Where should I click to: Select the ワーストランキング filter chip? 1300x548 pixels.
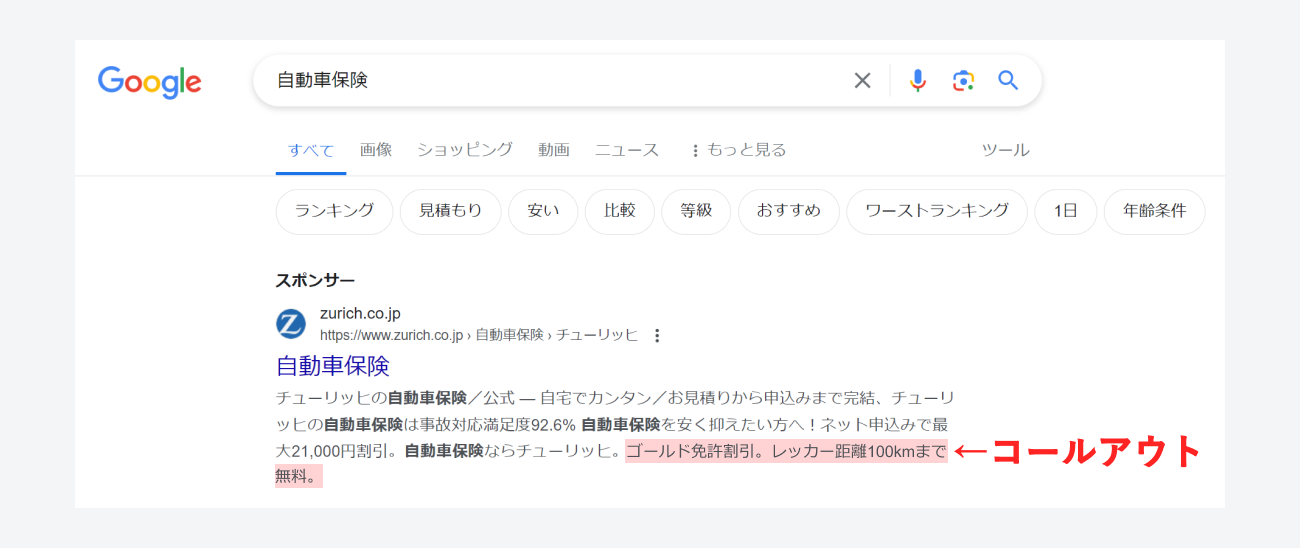[937, 212]
